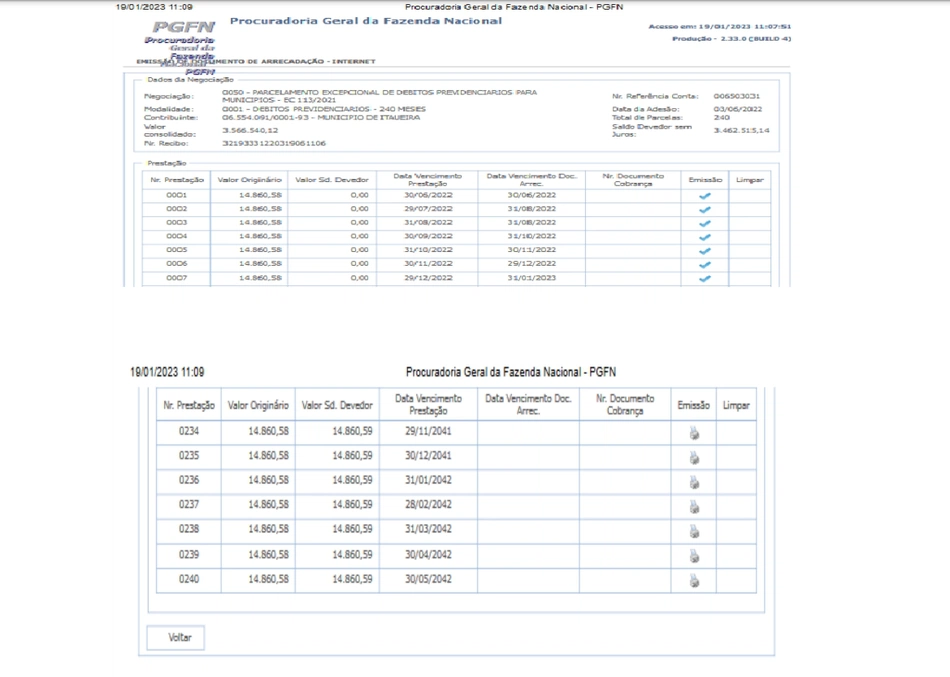Click Valor Sd. Devedor 14.860,59 in row 0234
Image resolution: width=950 pixels, height=677 pixels.
352,431
